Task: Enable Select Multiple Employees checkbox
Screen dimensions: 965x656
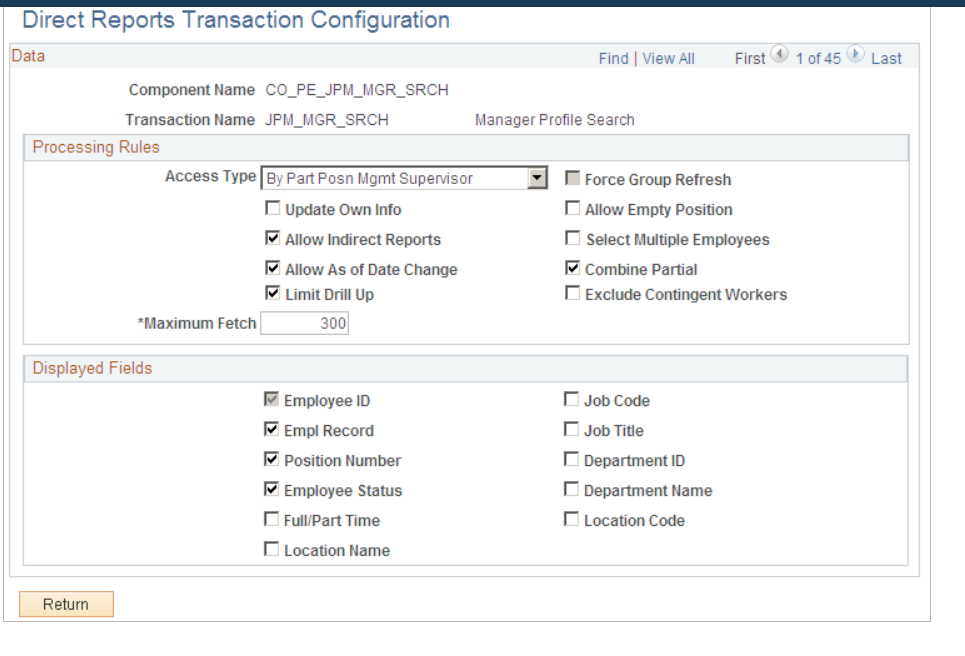Action: tap(572, 239)
